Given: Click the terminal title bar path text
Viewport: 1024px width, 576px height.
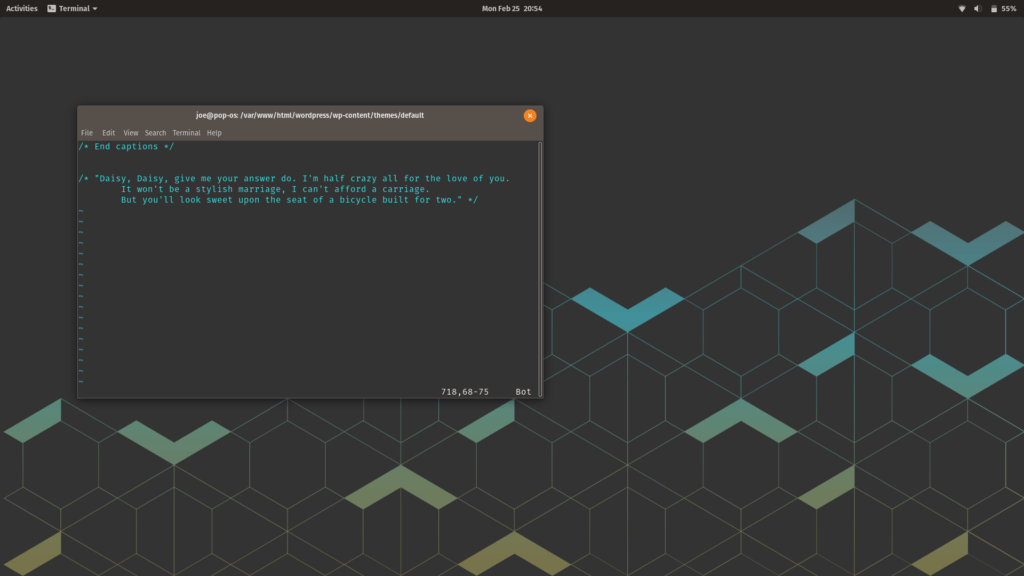Looking at the screenshot, I should [310, 115].
